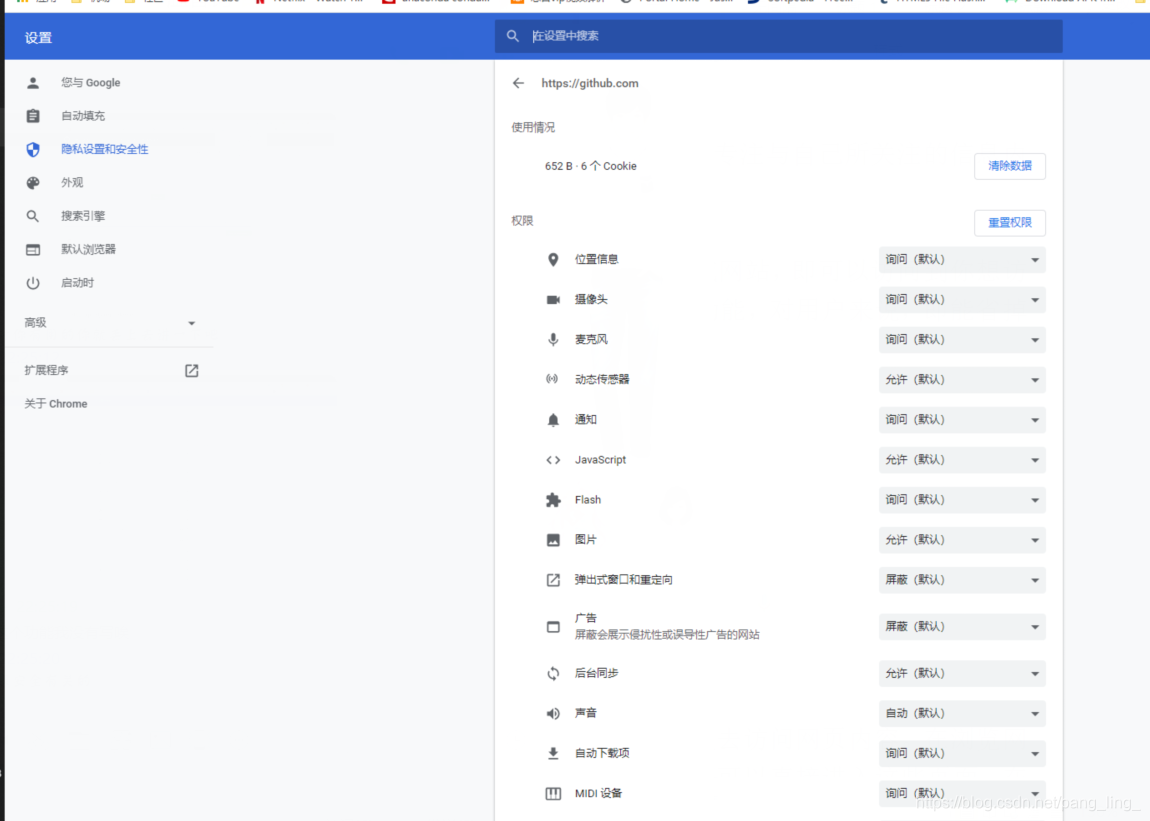This screenshot has width=1150, height=821.
Task: Open 默认浏览器 settings section
Action: [x=88, y=249]
